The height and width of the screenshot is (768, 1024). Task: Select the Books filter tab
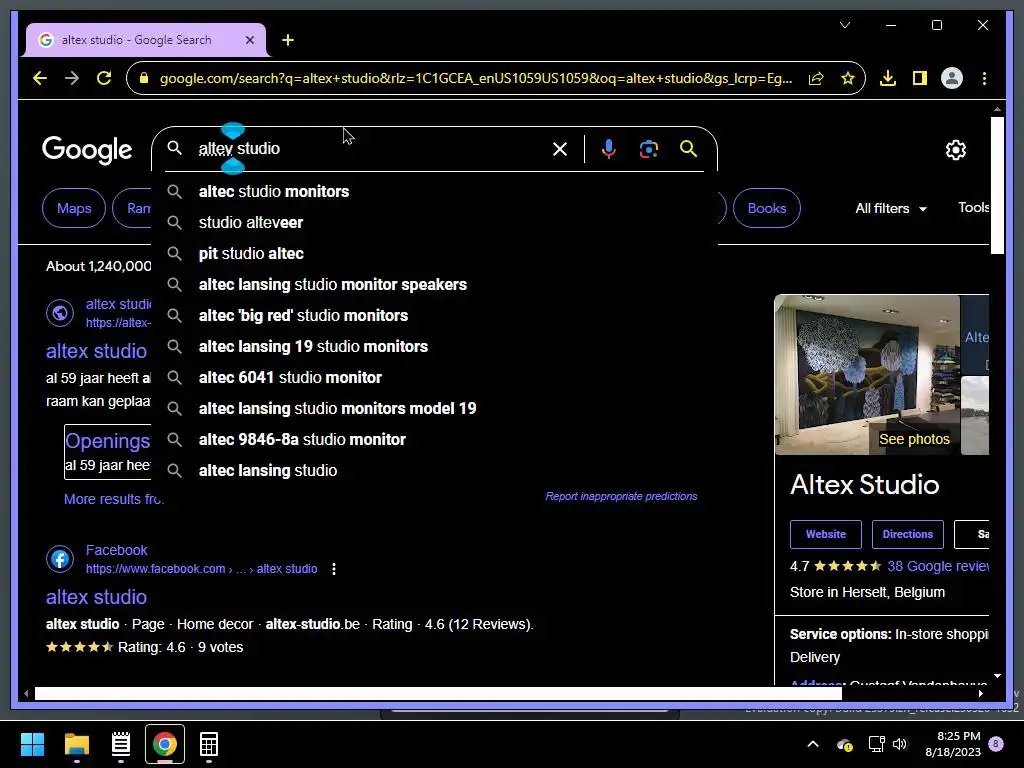767,208
